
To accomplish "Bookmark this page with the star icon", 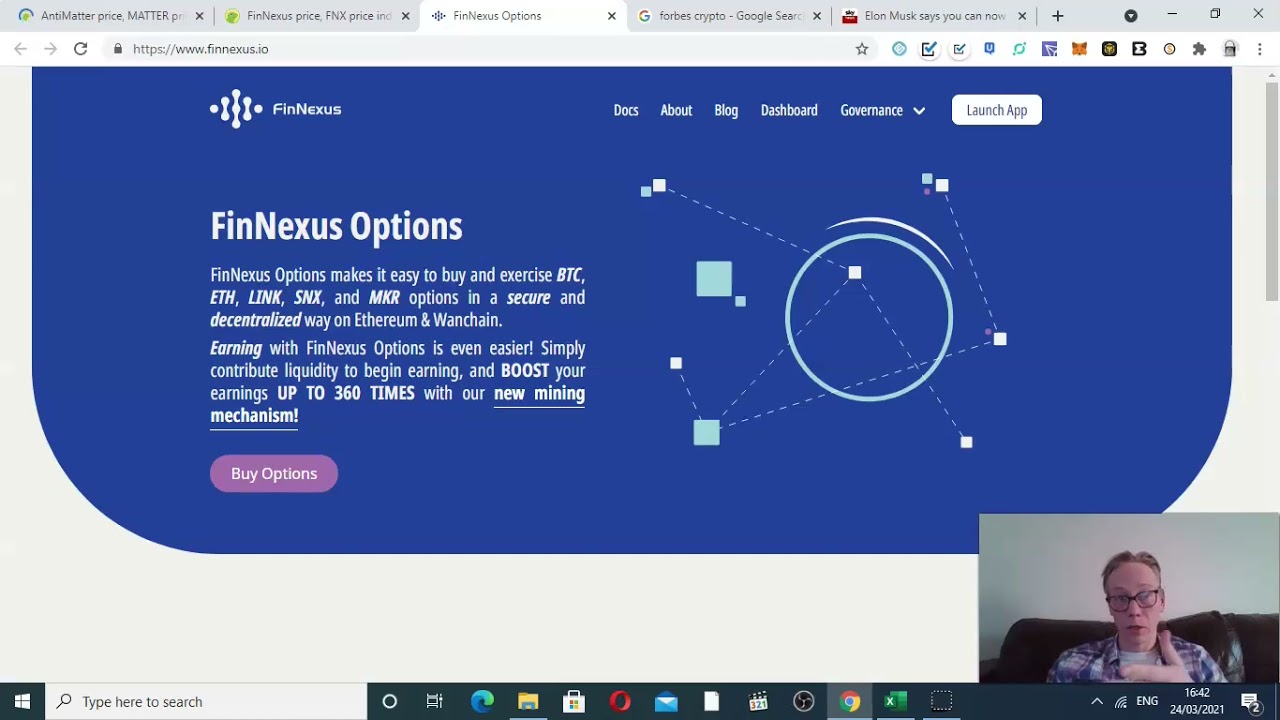I will (862, 49).
